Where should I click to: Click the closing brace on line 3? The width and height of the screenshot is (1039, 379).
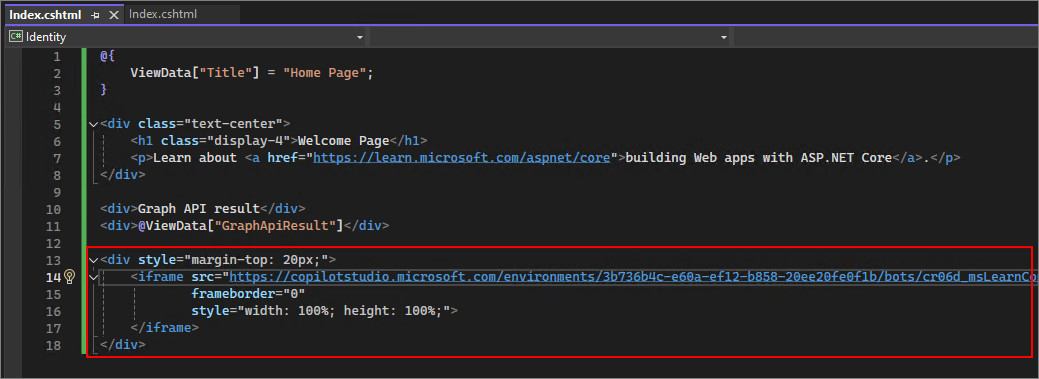pos(103,90)
